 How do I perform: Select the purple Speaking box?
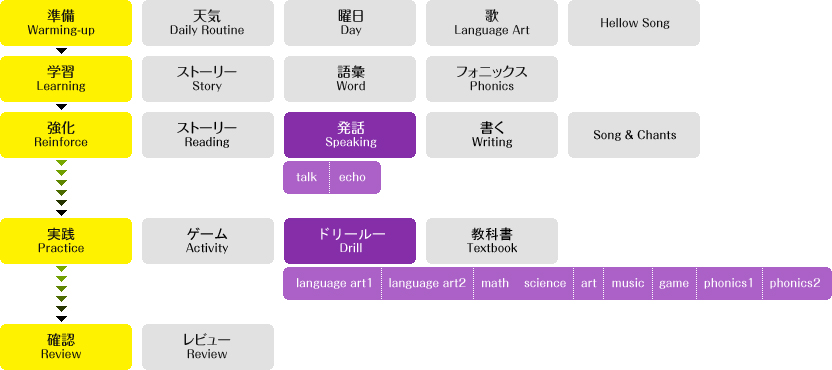click(350, 135)
